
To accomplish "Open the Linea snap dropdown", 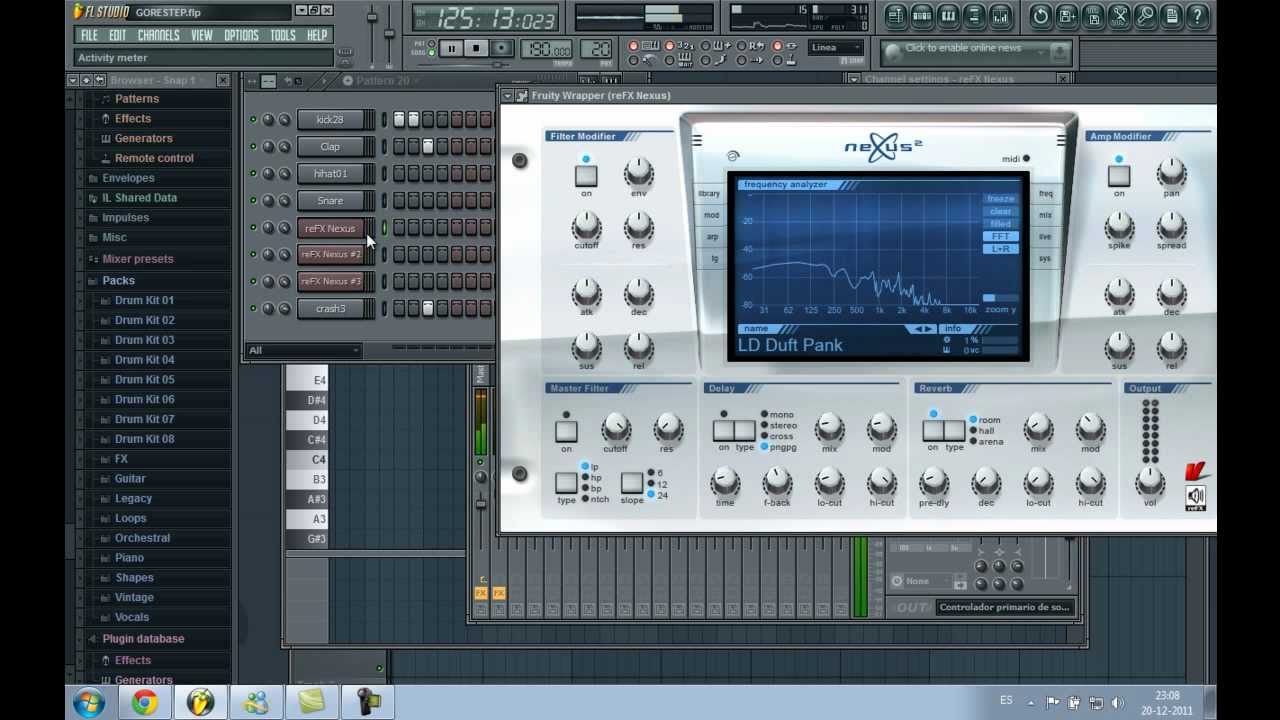I will (836, 48).
